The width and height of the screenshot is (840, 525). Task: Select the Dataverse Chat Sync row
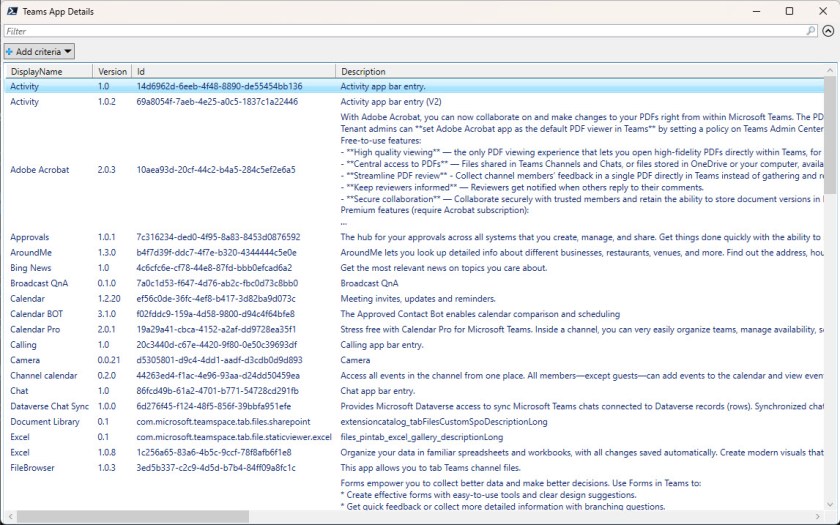coord(414,407)
